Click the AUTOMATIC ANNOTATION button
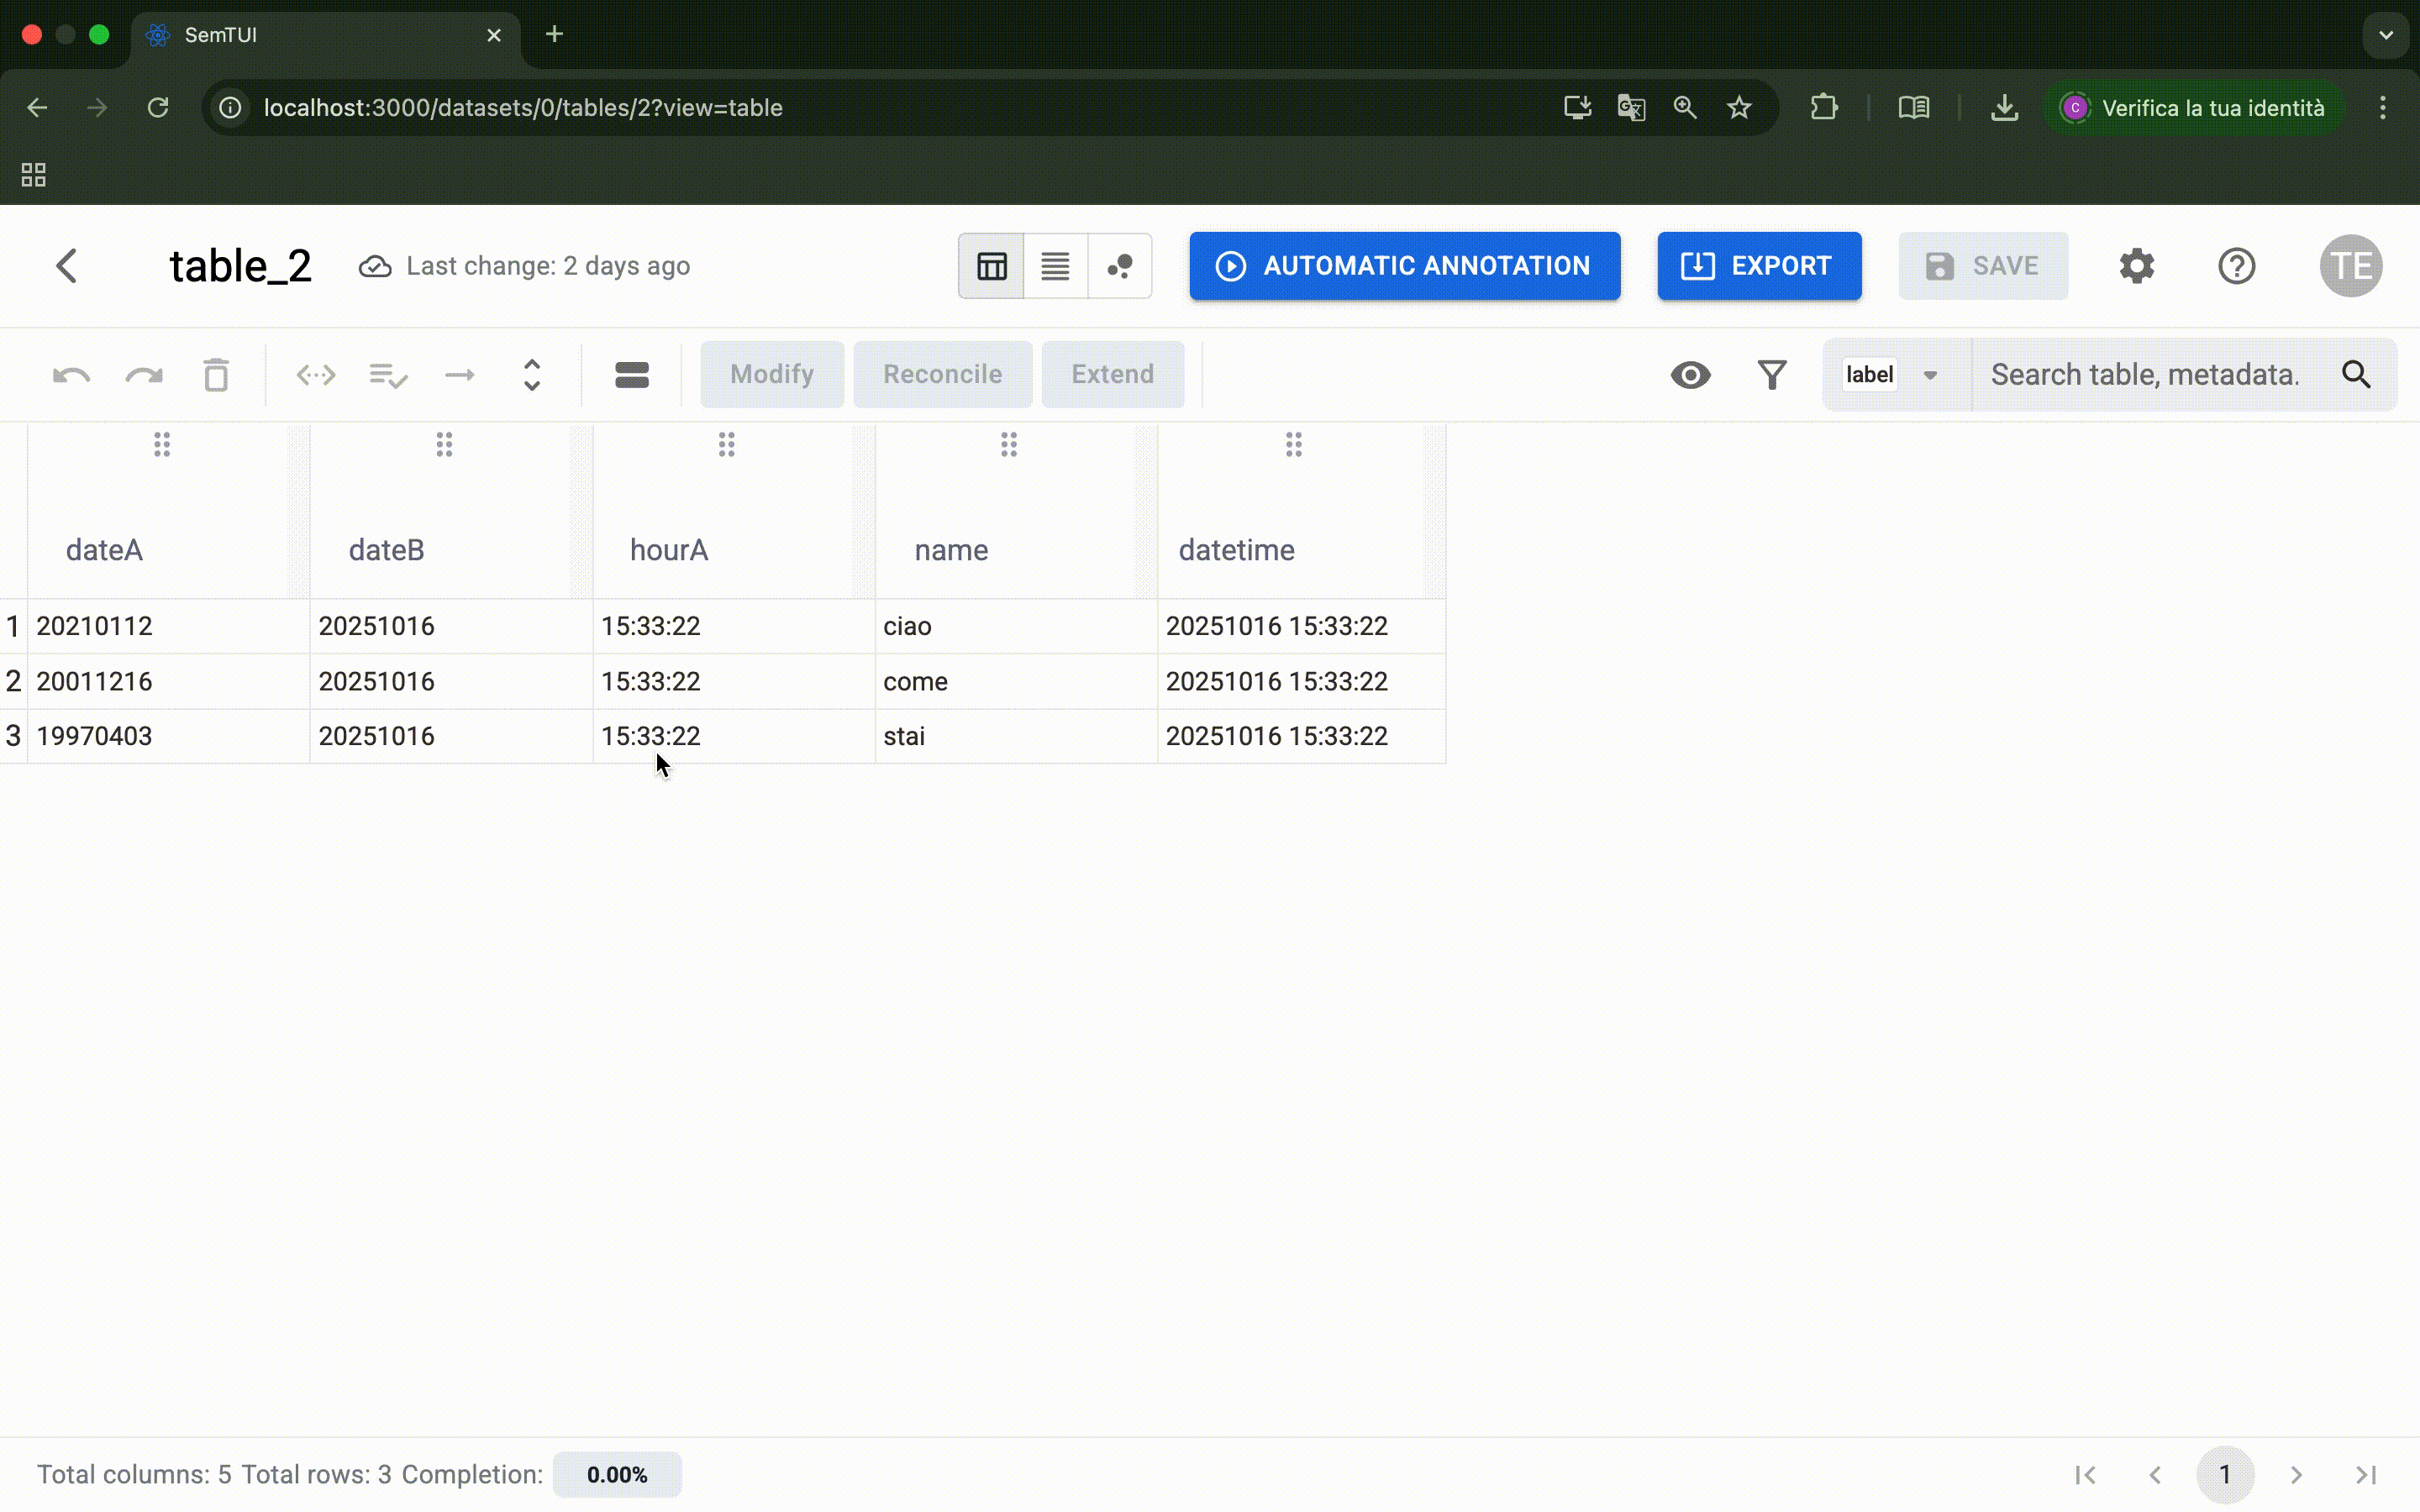Screen dimensions: 2420x1512 pyautogui.click(x=1404, y=266)
